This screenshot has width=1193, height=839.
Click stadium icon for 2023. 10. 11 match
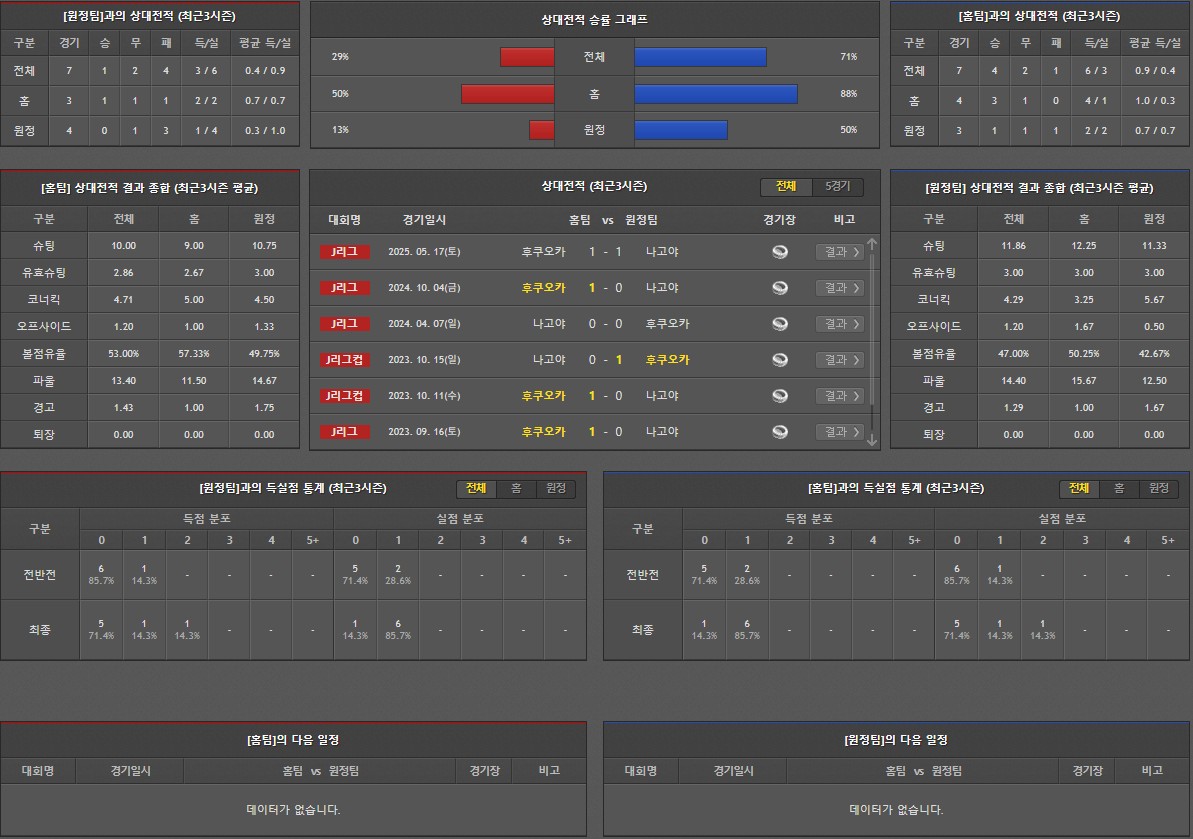[x=779, y=396]
